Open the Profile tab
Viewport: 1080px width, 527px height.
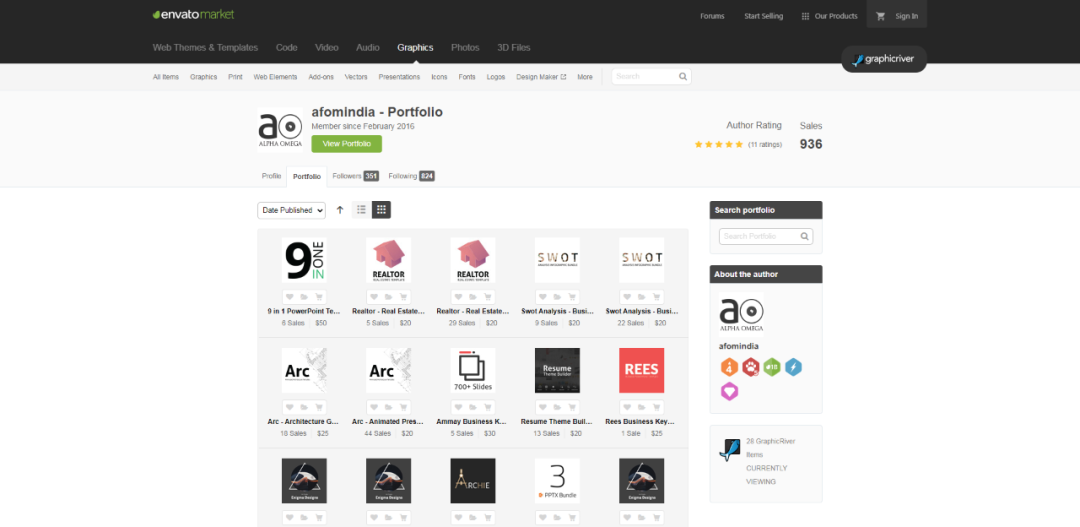tap(271, 176)
